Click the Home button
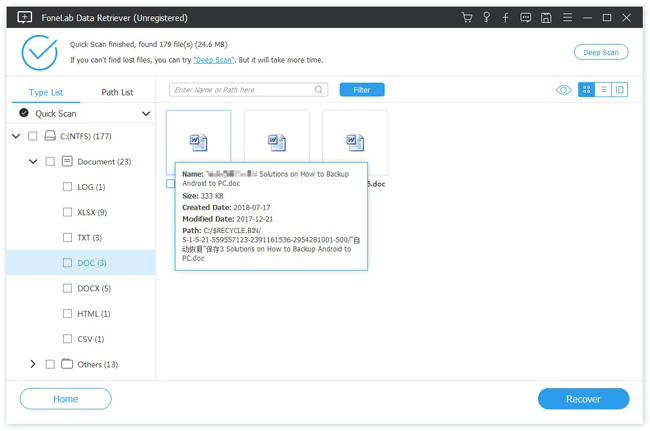 coord(65,399)
